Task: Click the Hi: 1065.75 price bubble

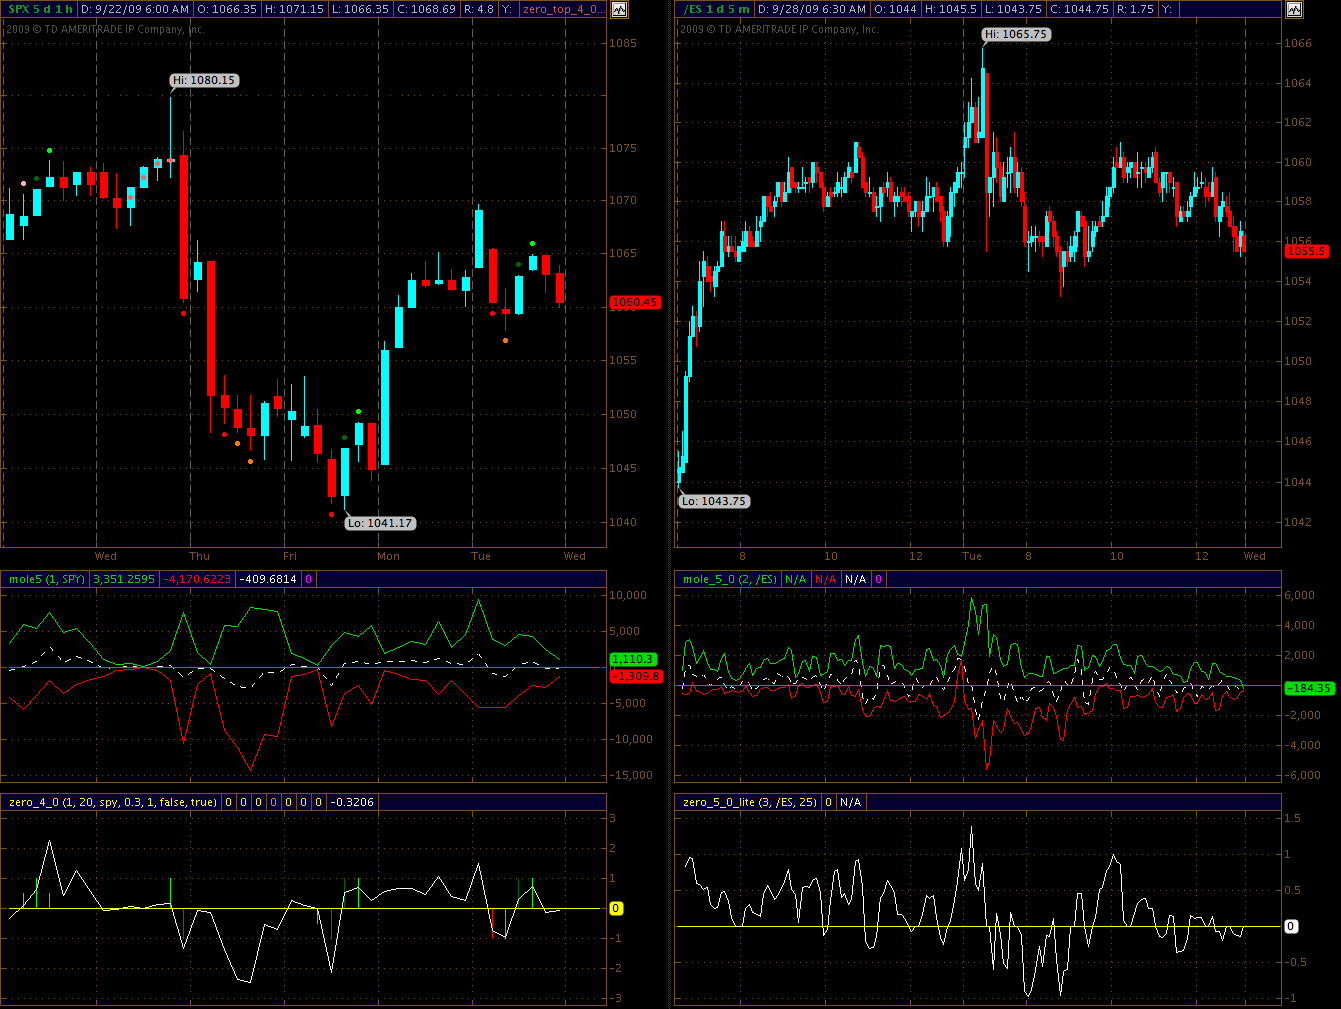Action: click(1016, 34)
